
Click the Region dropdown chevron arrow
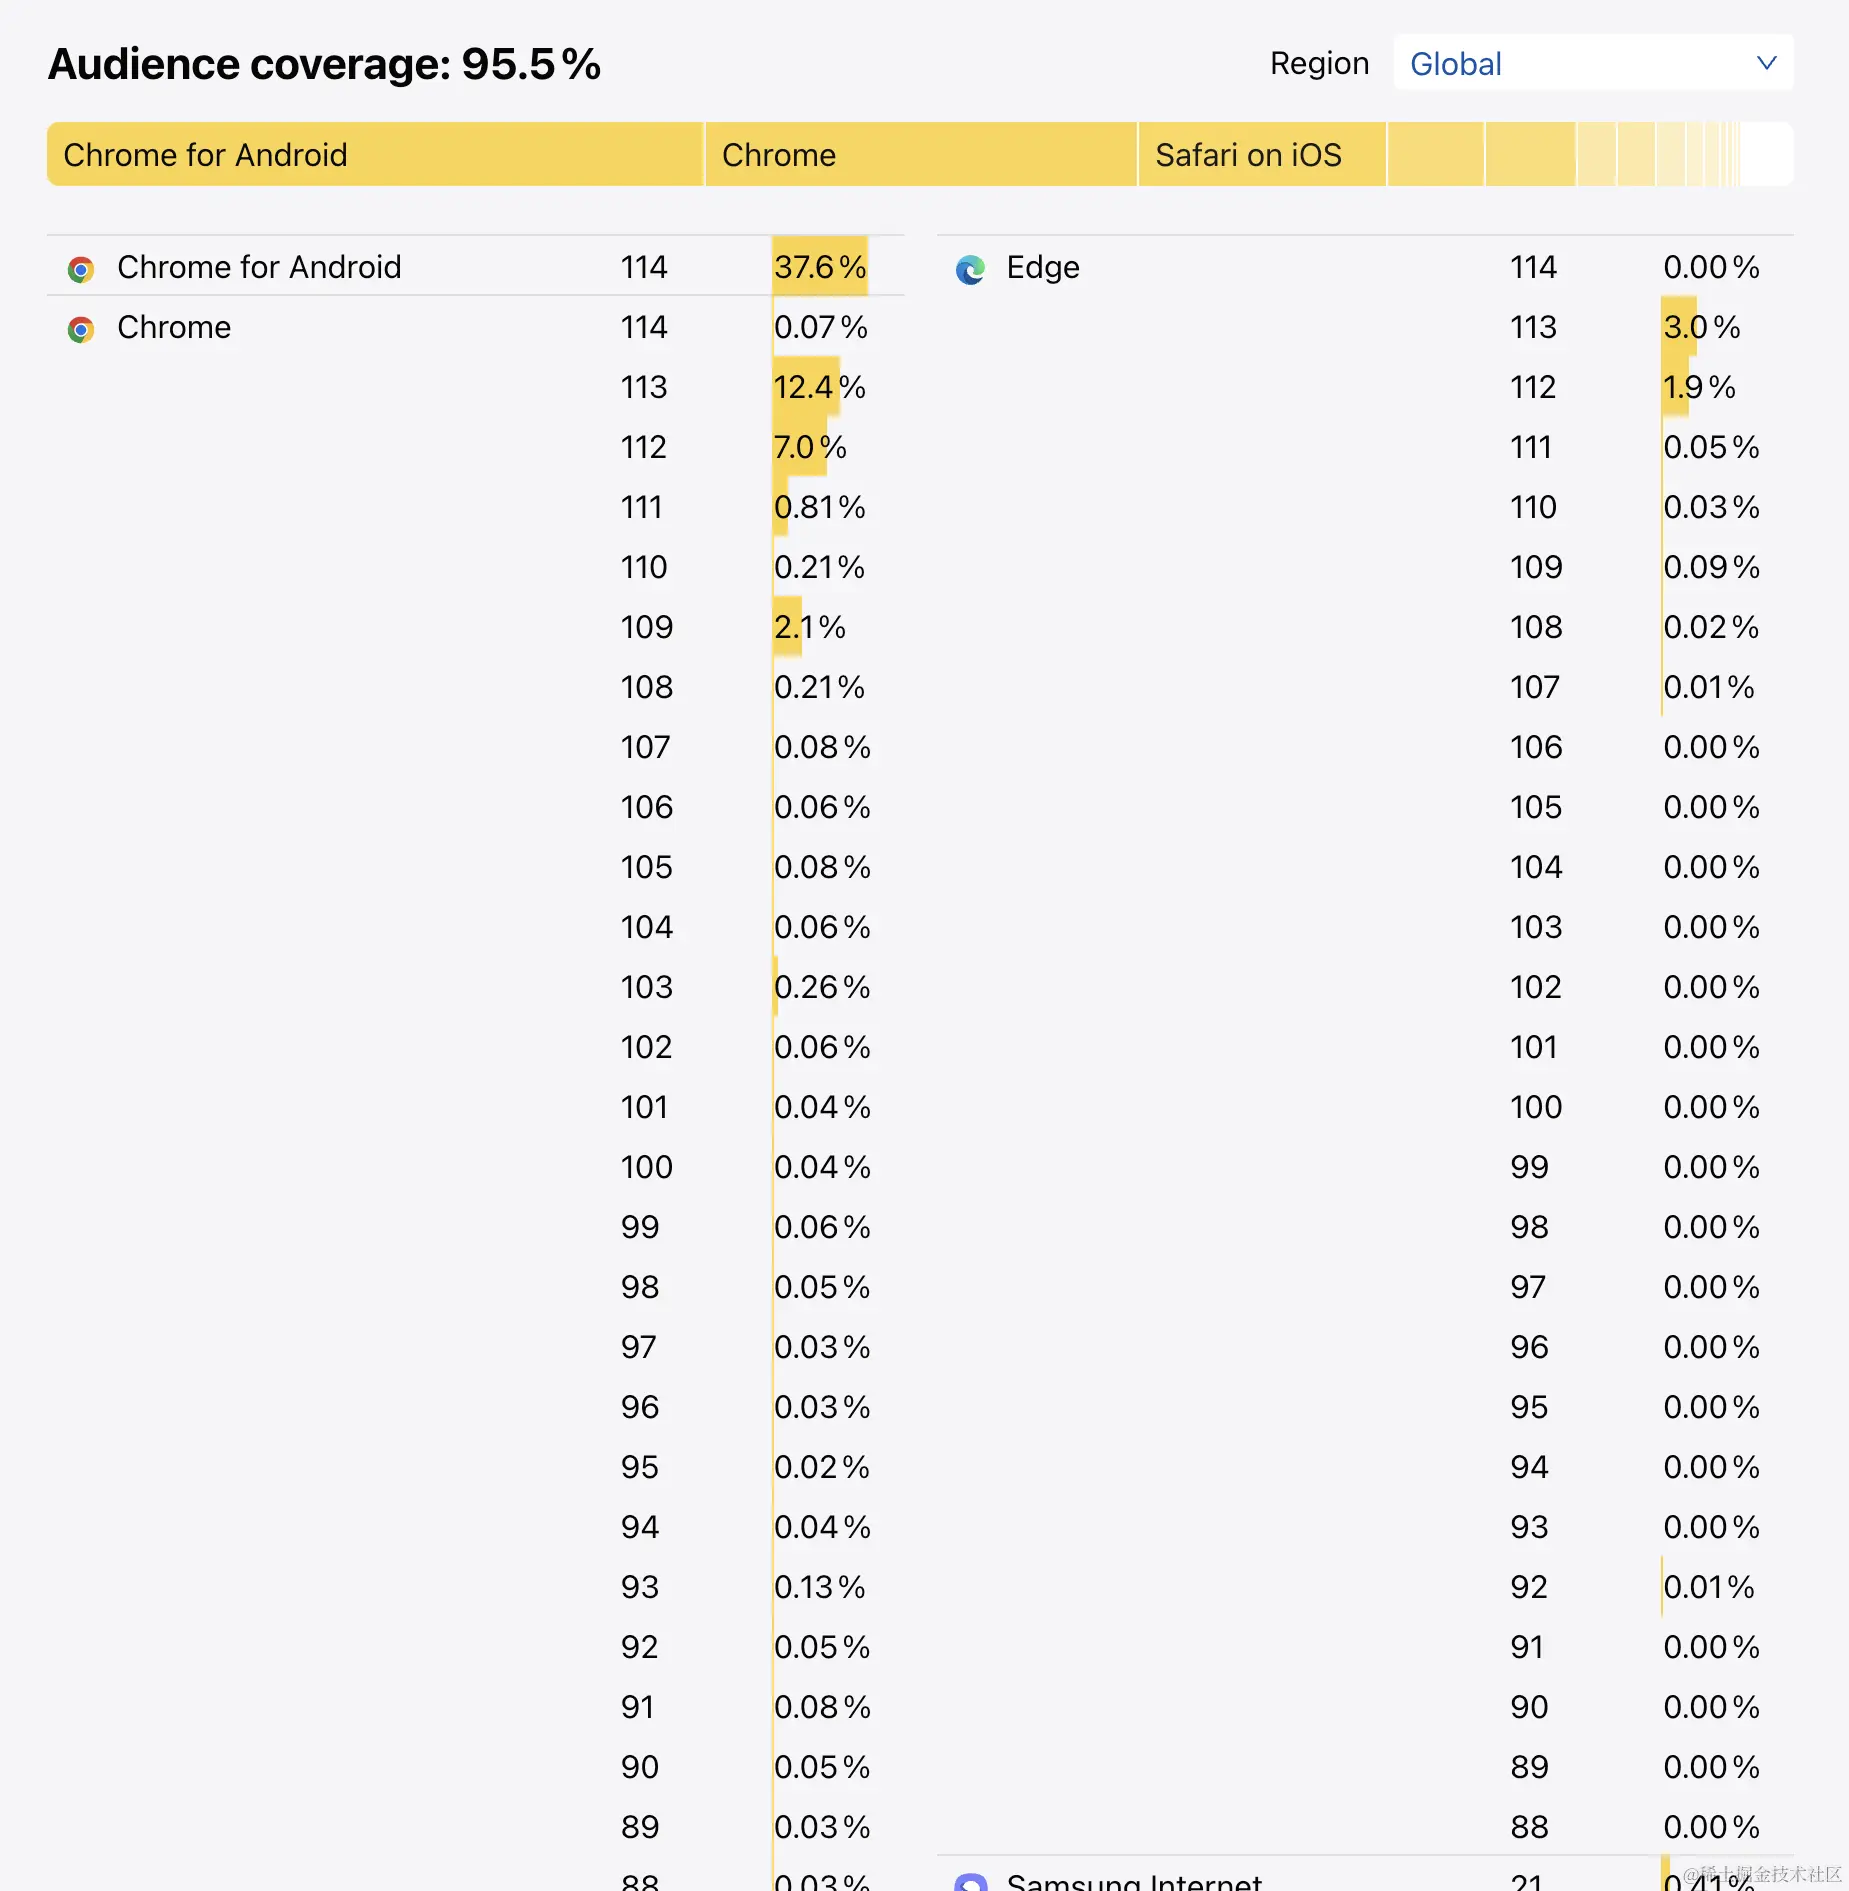pyautogui.click(x=1766, y=64)
